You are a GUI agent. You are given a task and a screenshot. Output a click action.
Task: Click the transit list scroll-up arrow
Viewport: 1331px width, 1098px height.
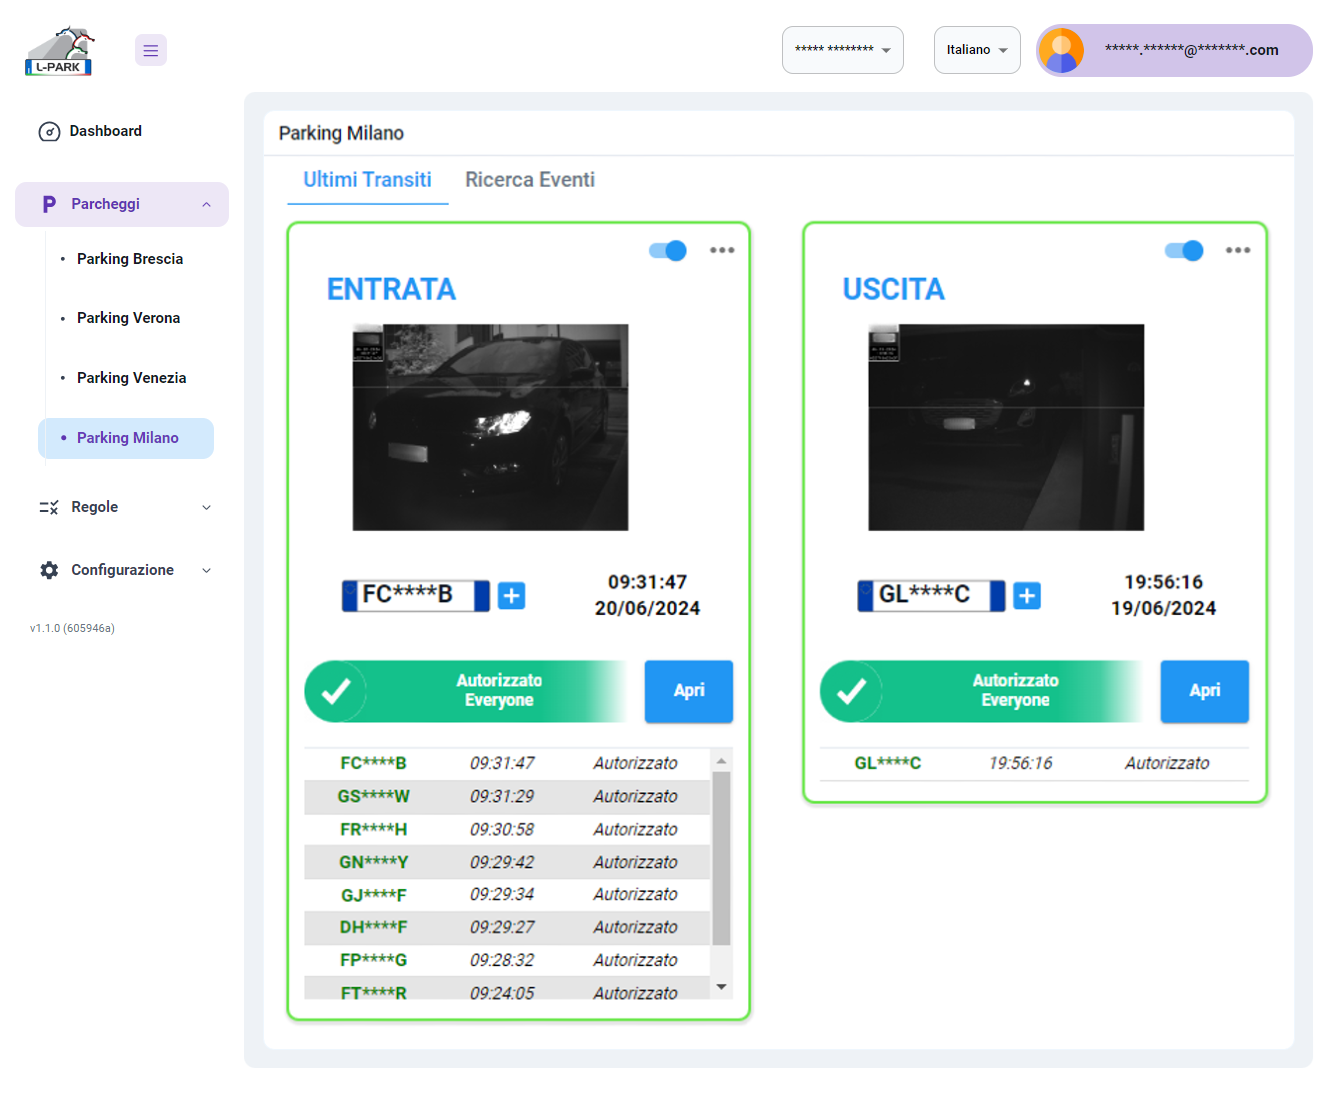(x=721, y=761)
